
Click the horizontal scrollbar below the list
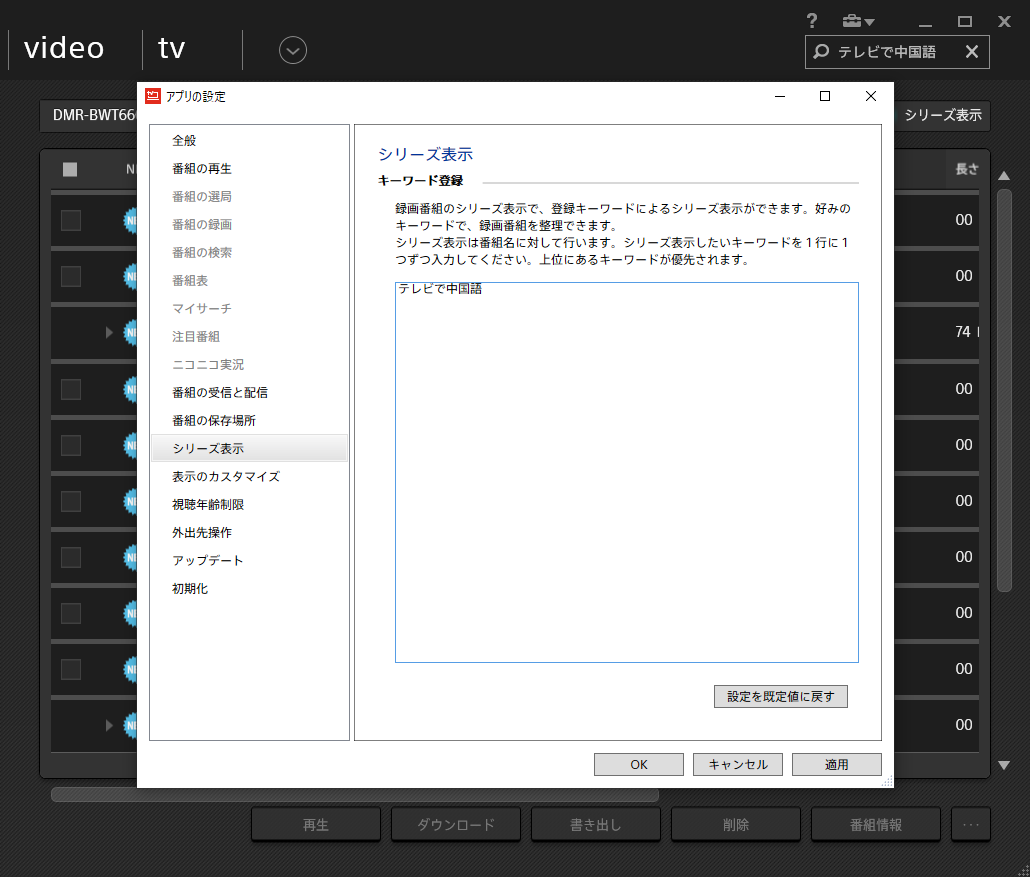pyautogui.click(x=355, y=795)
